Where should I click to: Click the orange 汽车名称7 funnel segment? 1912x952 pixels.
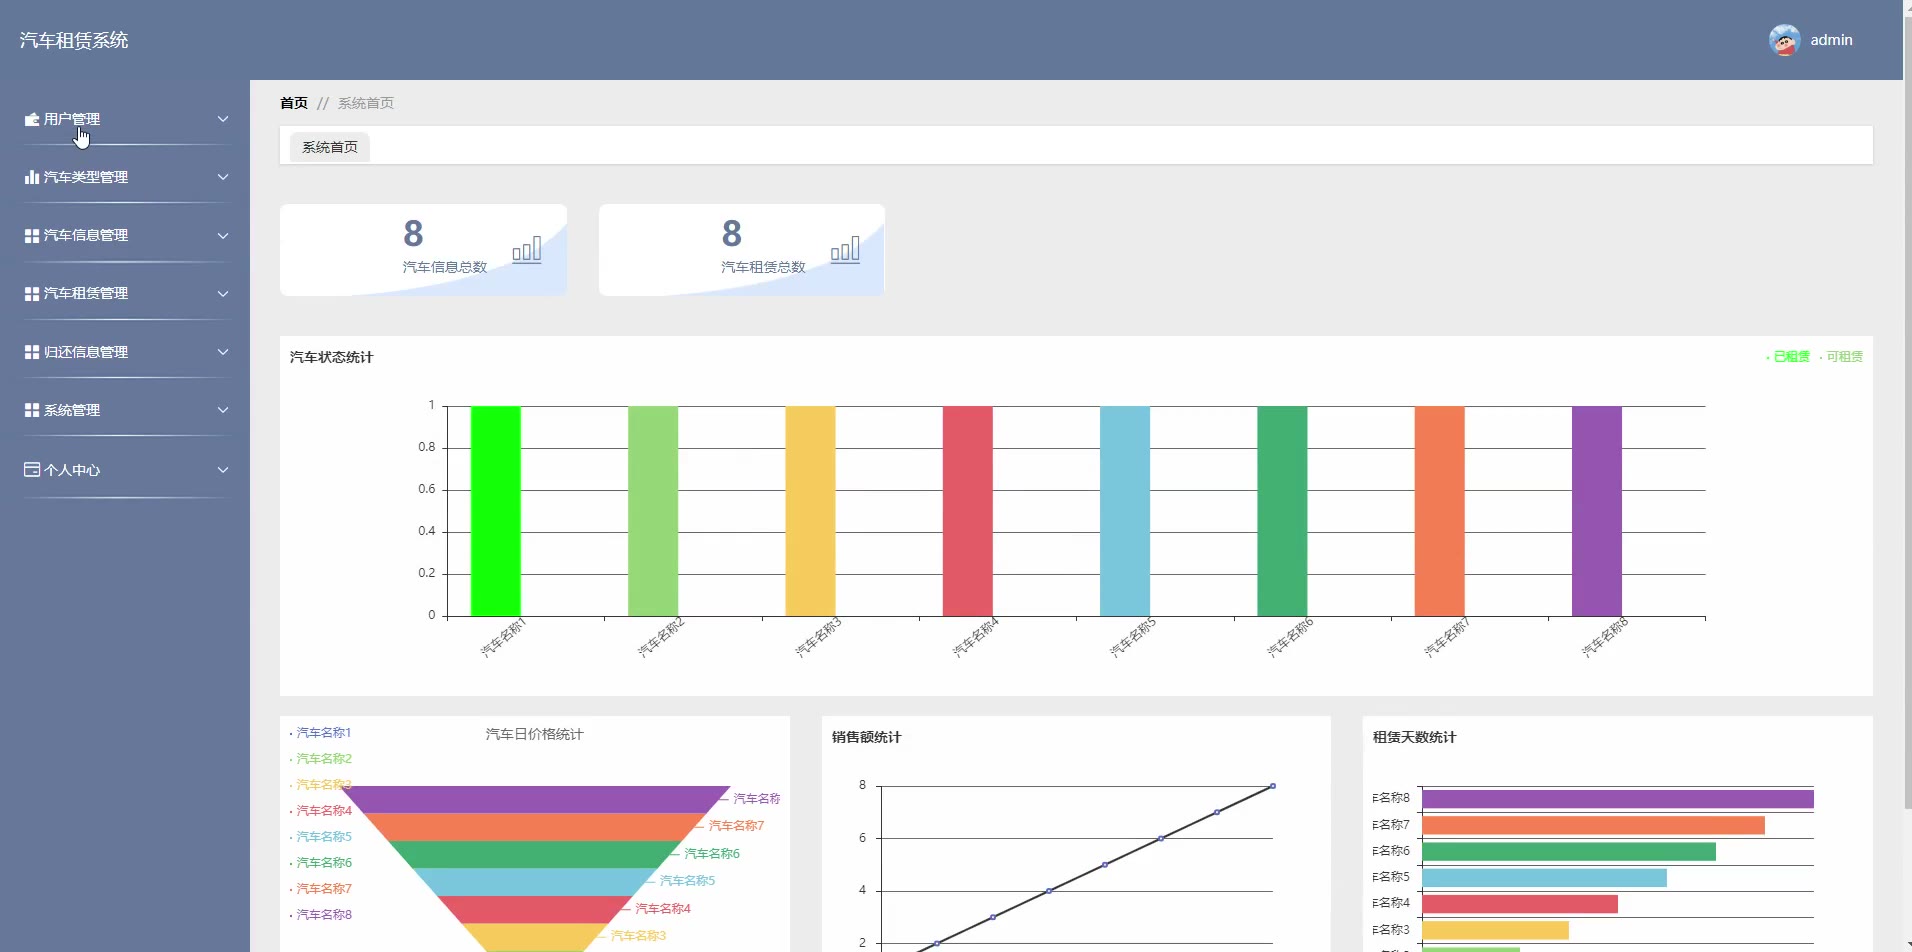536,827
